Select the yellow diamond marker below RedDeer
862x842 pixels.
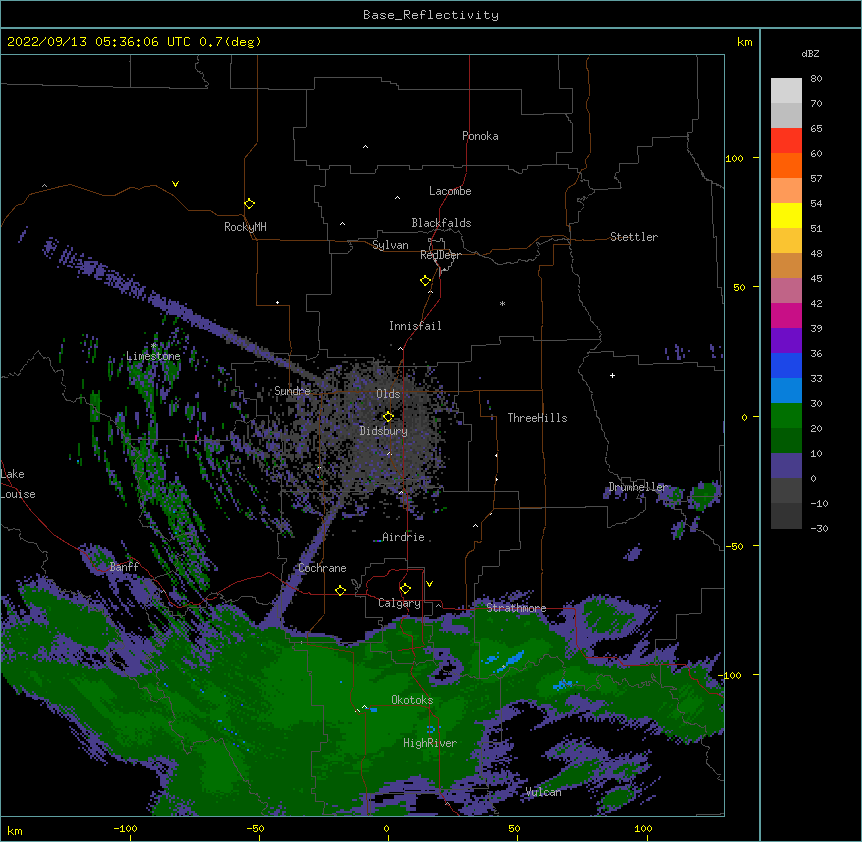426,281
